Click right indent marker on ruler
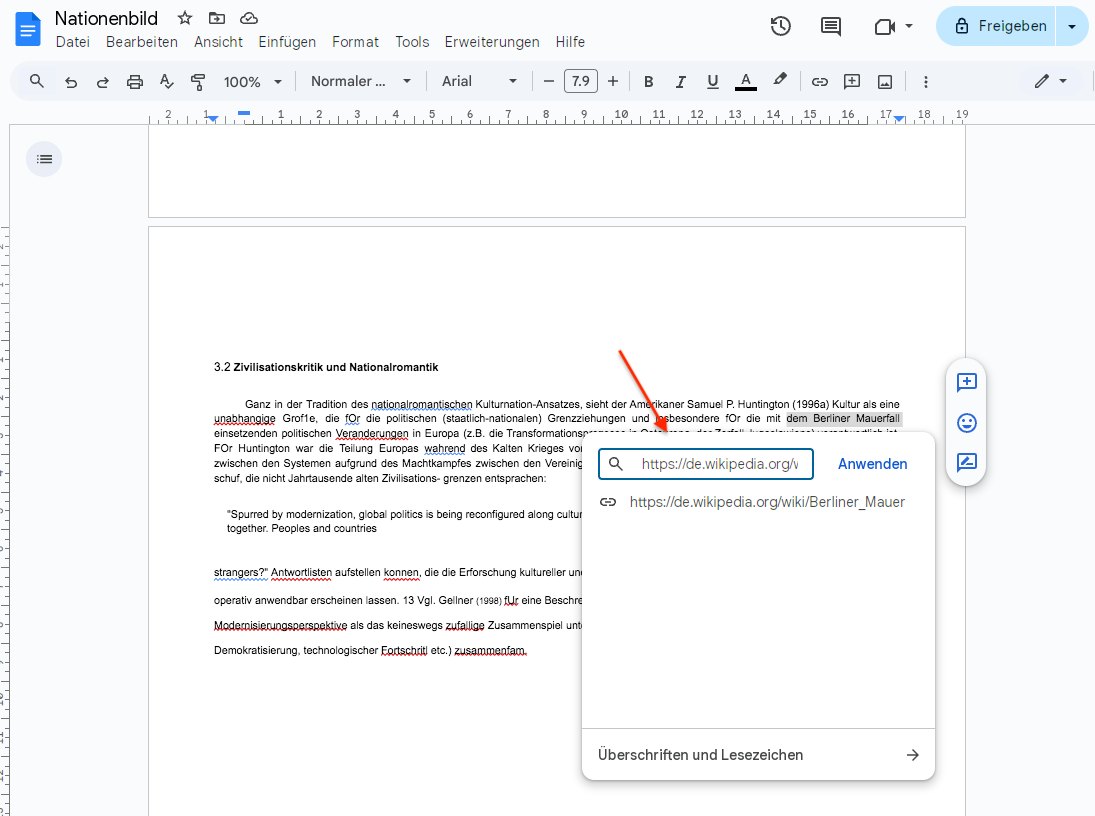This screenshot has height=816, width=1095. point(899,119)
